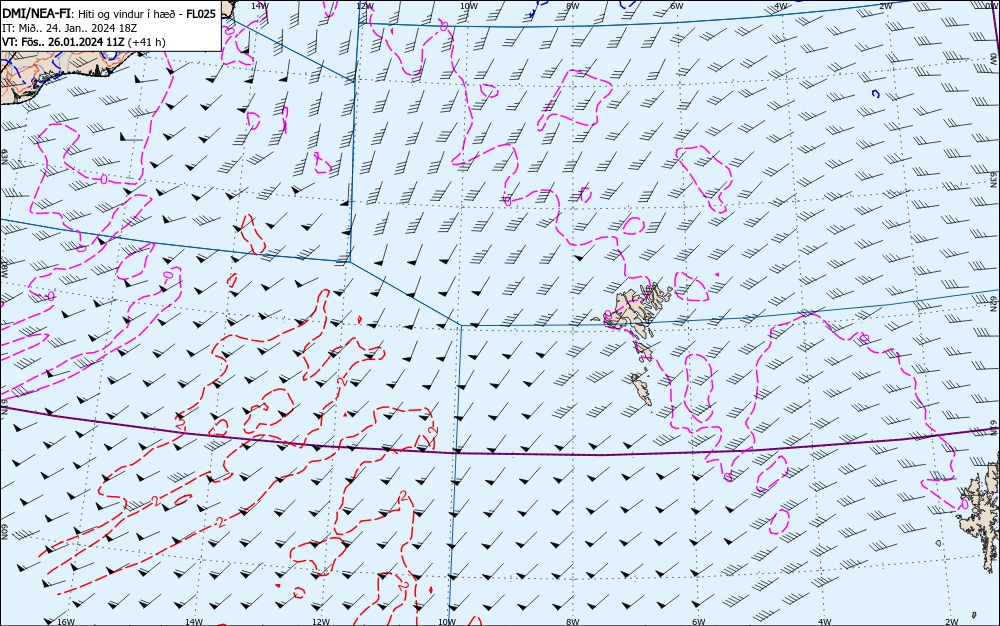Click the 4W longitude label on the top edge

pyautogui.click(x=781, y=5)
